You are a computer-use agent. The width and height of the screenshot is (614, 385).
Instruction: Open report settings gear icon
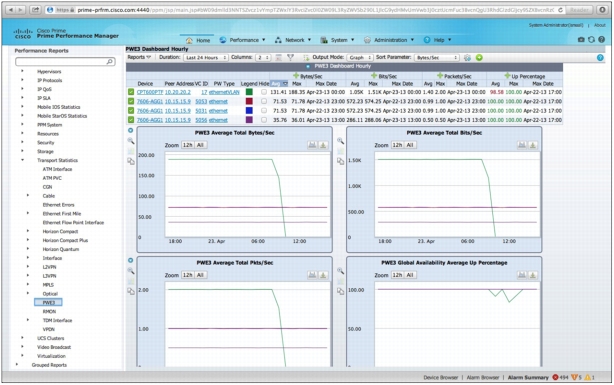point(467,58)
